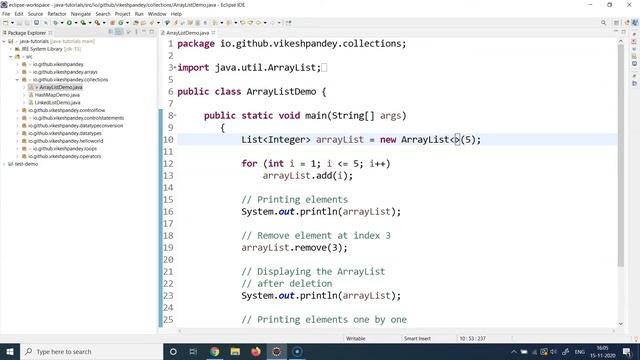
Task: Minimize the editor area
Action: tap(616, 32)
